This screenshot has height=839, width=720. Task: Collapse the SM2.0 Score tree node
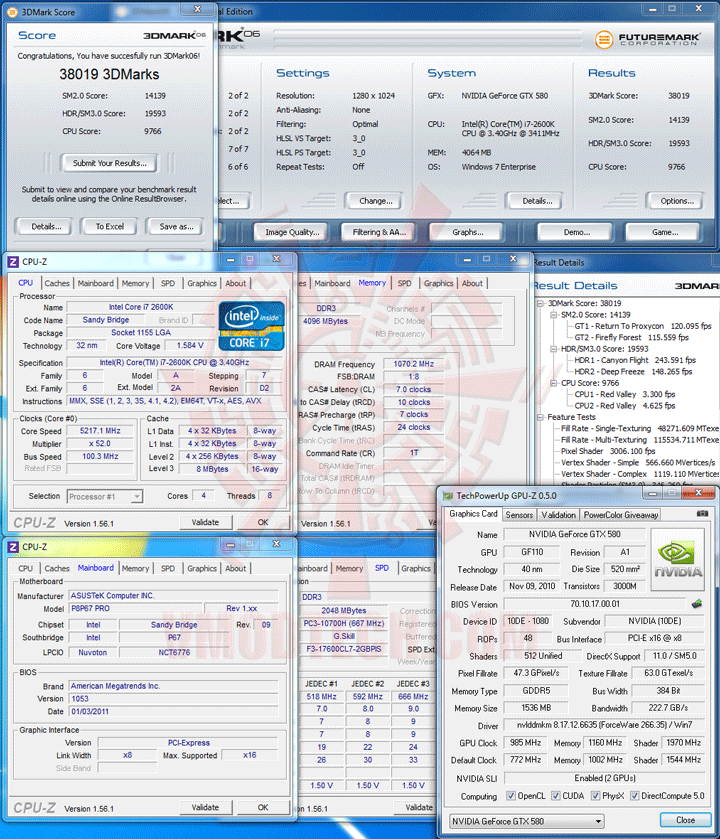554,315
